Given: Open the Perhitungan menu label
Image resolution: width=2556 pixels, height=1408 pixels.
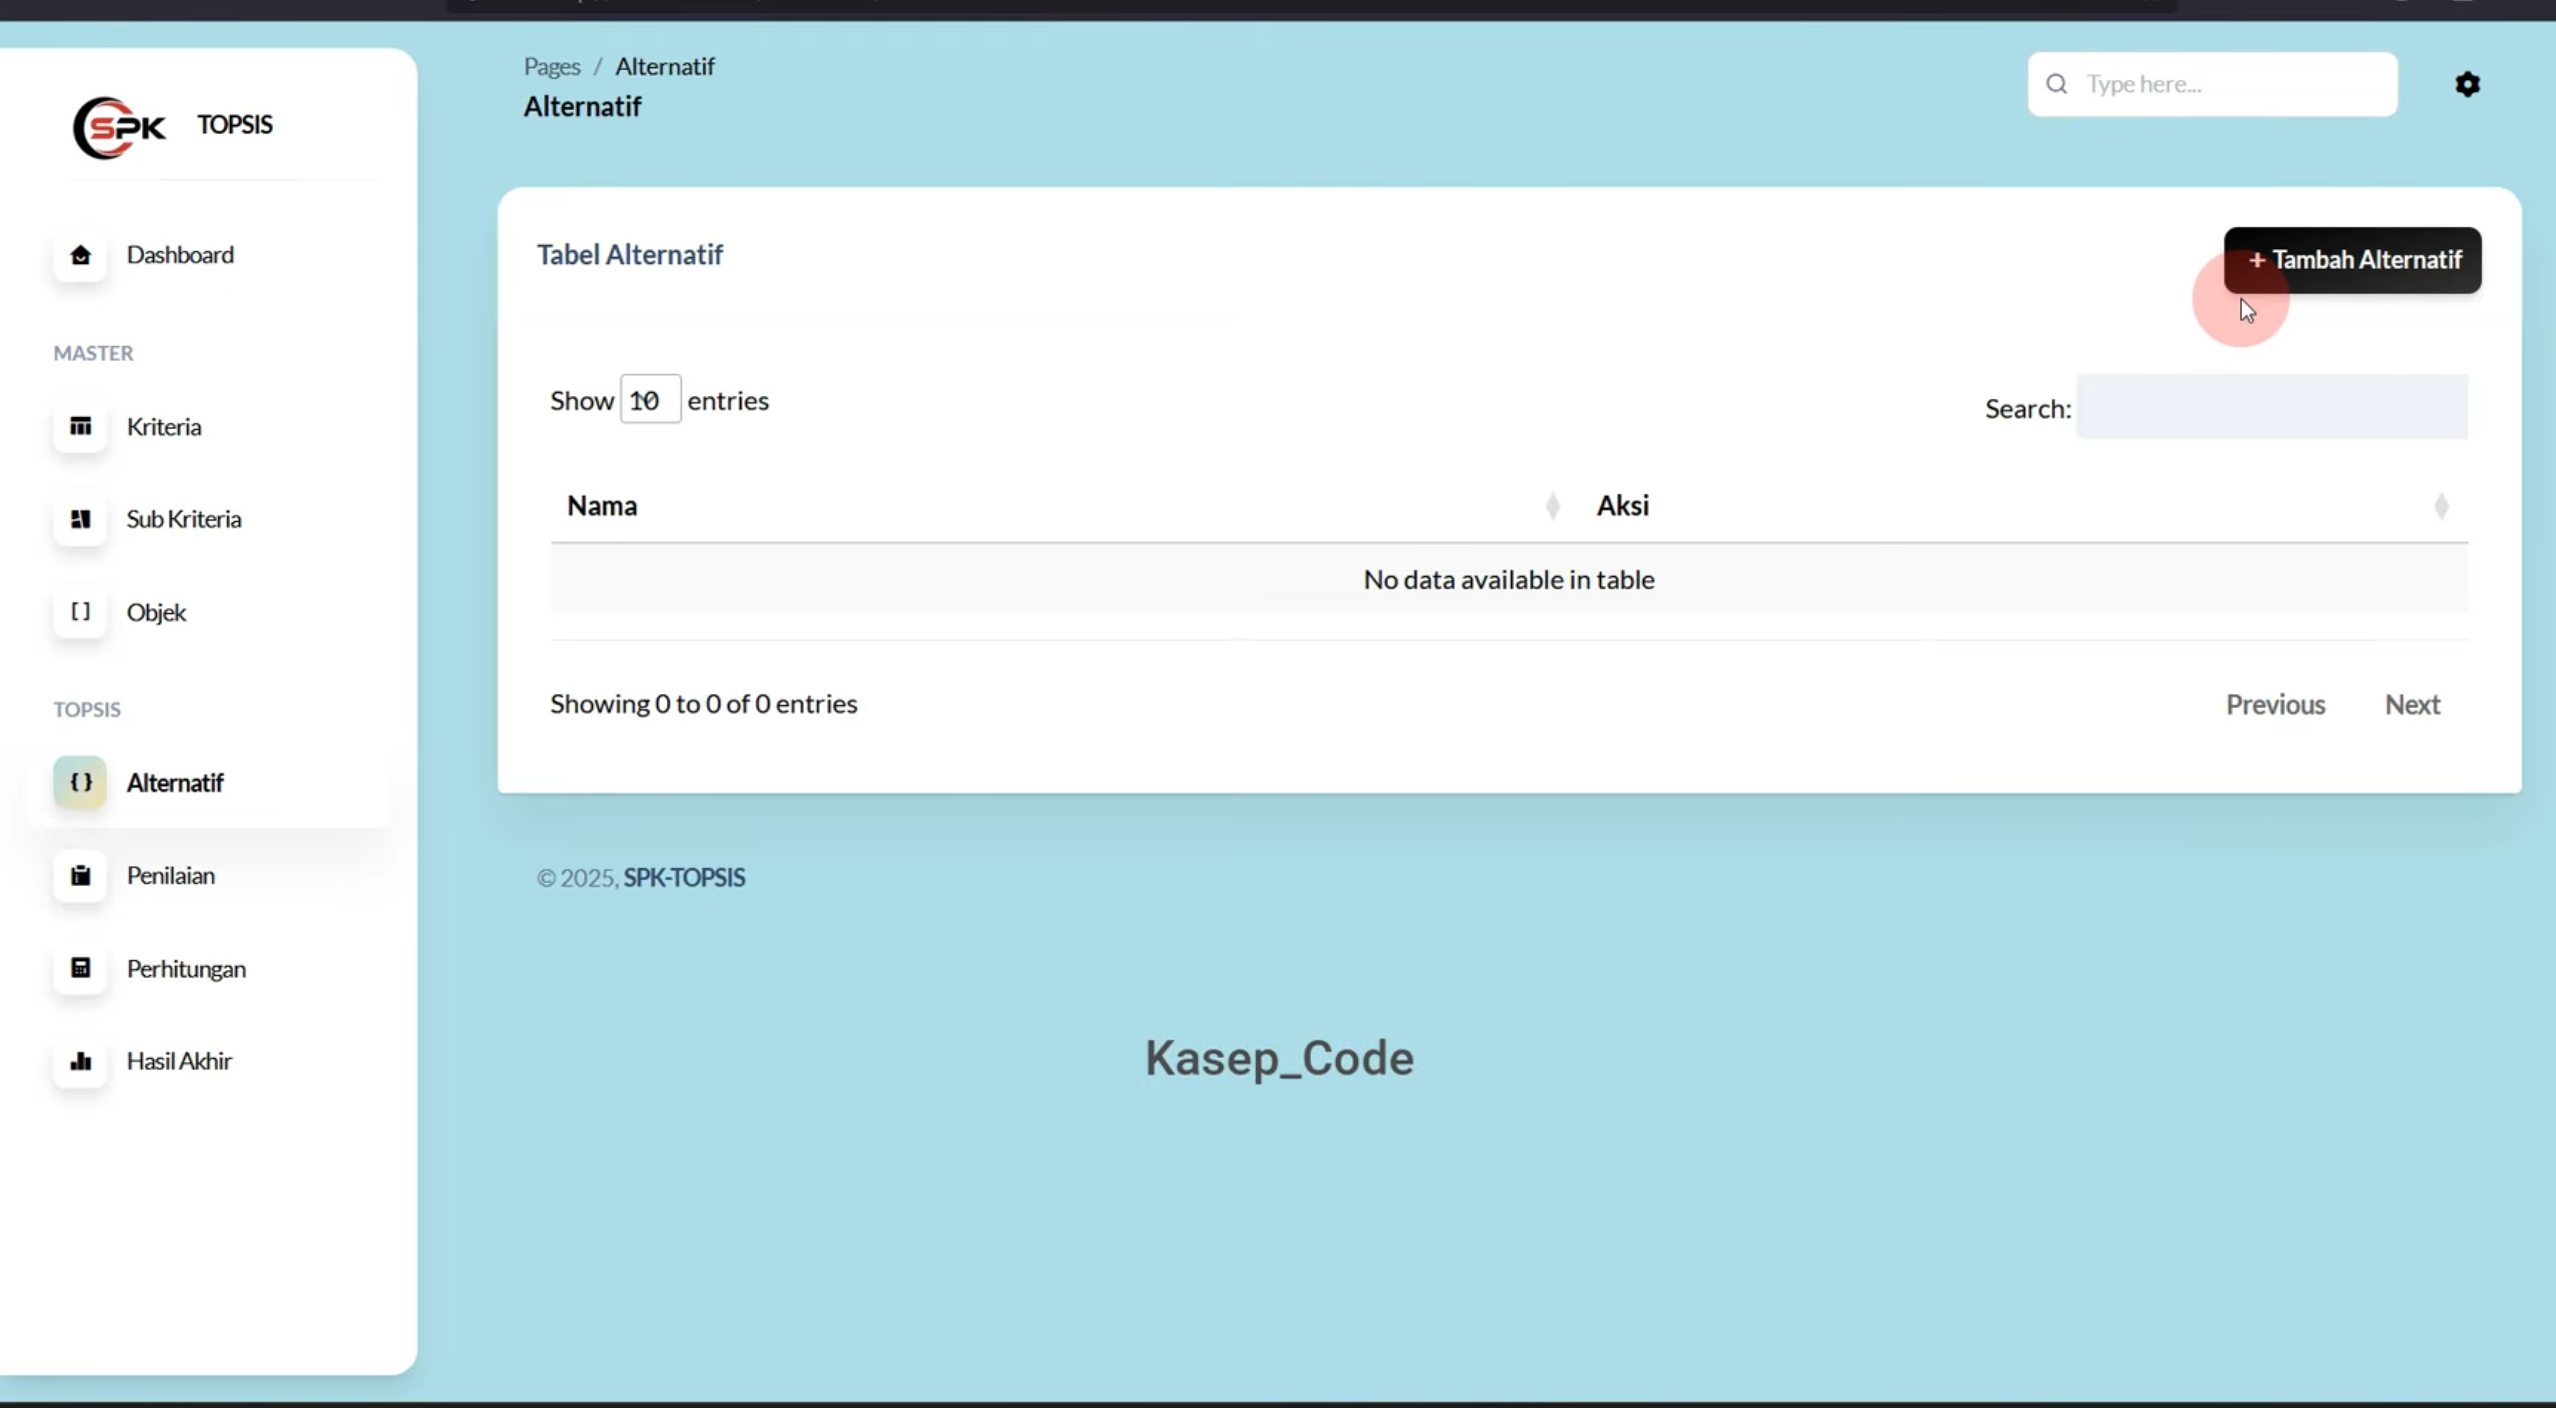Looking at the screenshot, I should [x=186, y=969].
